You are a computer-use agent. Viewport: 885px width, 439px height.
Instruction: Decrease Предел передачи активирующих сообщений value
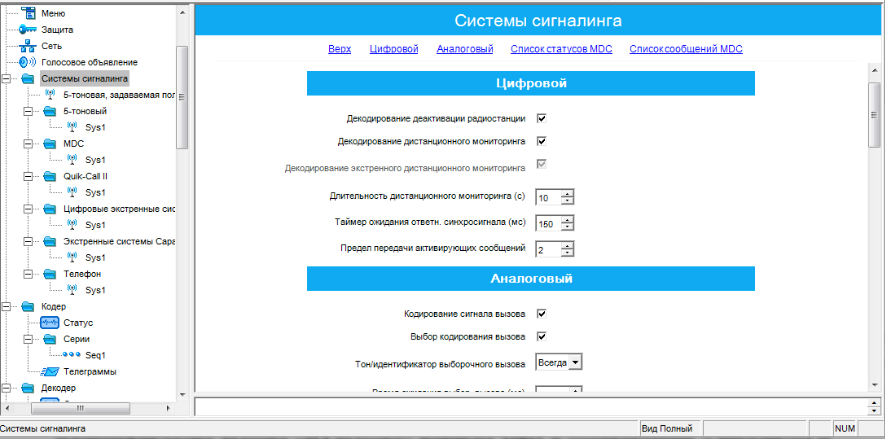(568, 253)
